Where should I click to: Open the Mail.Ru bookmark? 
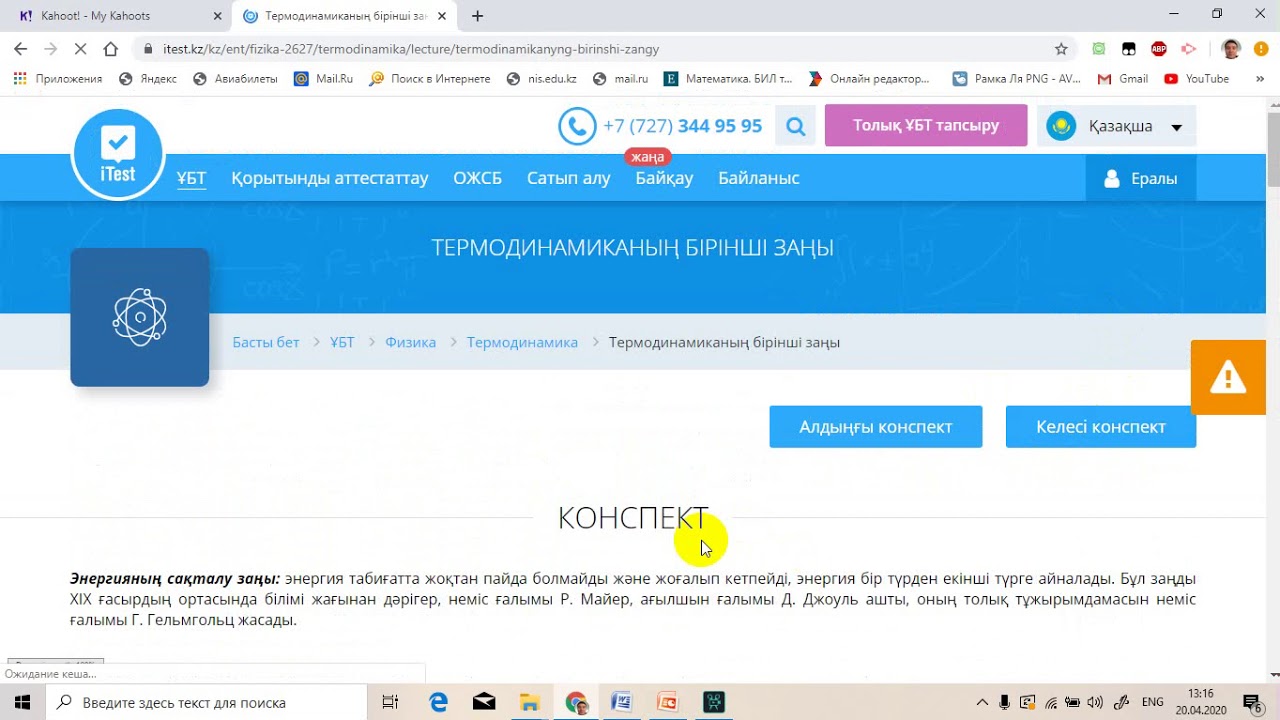[x=324, y=79]
